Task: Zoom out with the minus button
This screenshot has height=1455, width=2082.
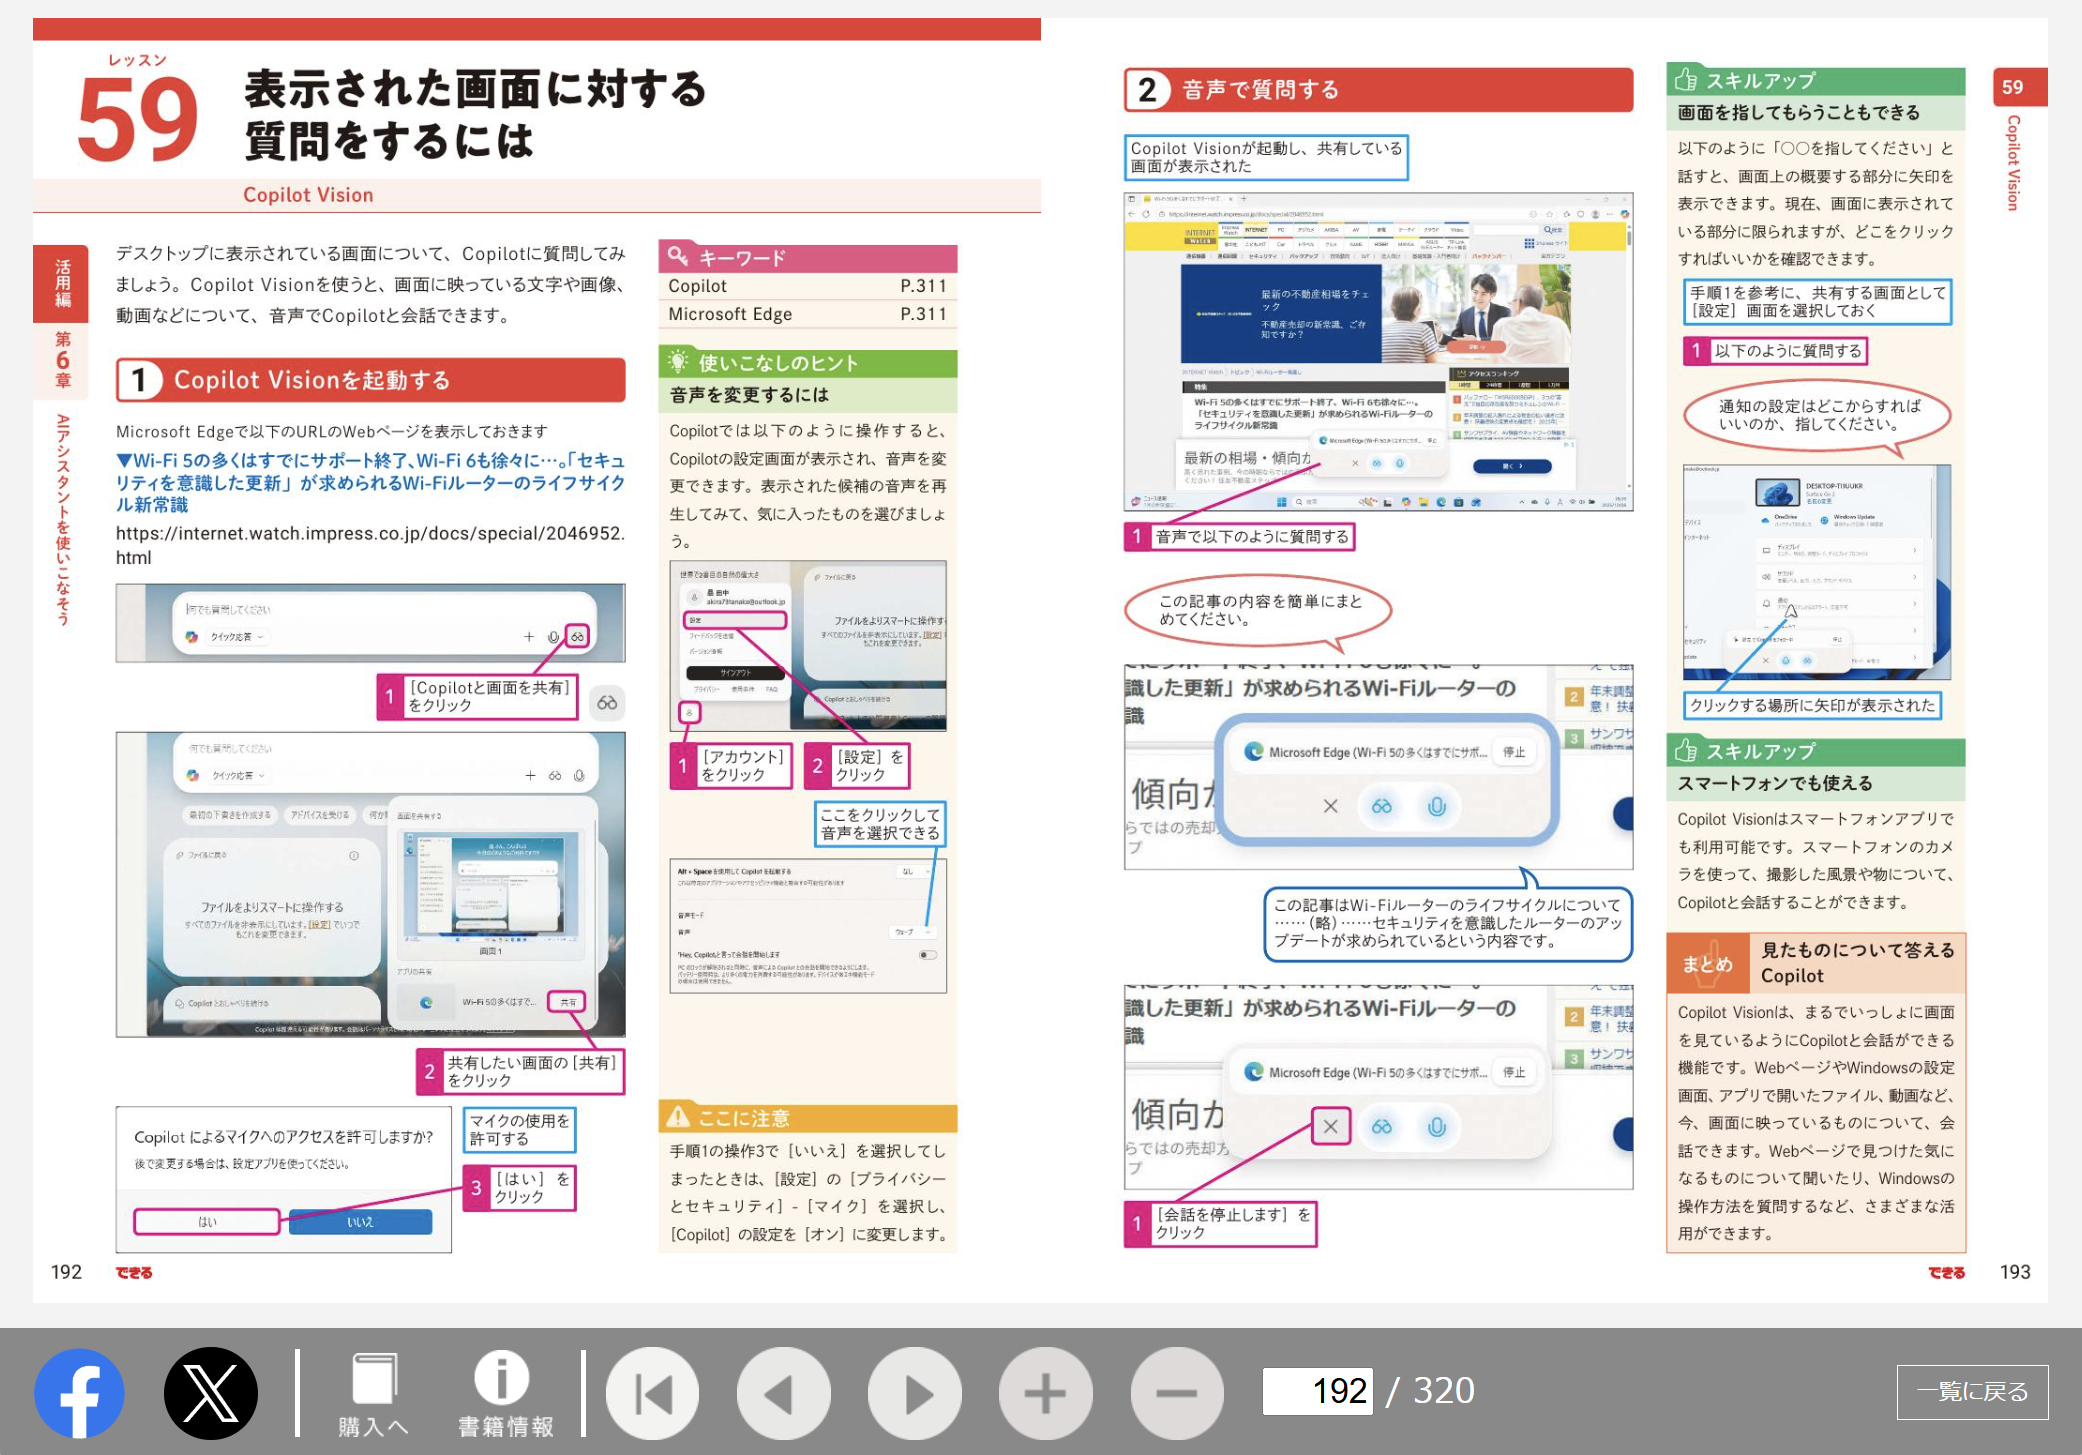Action: point(1176,1393)
